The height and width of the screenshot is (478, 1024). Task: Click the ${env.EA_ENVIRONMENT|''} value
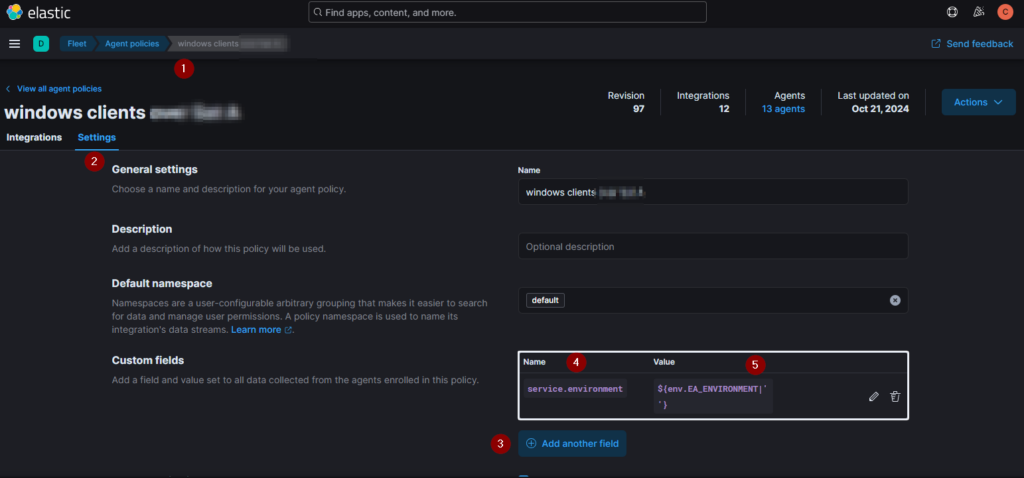coord(713,396)
